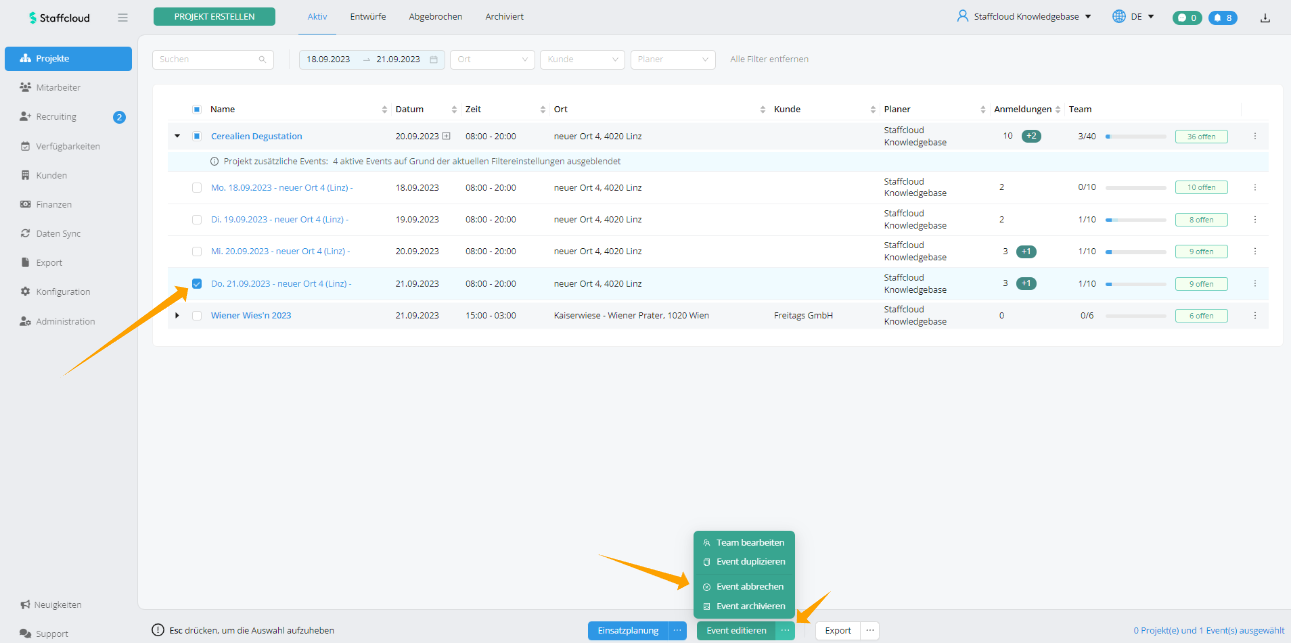
Task: Open messages badge showing 0
Action: click(1187, 17)
